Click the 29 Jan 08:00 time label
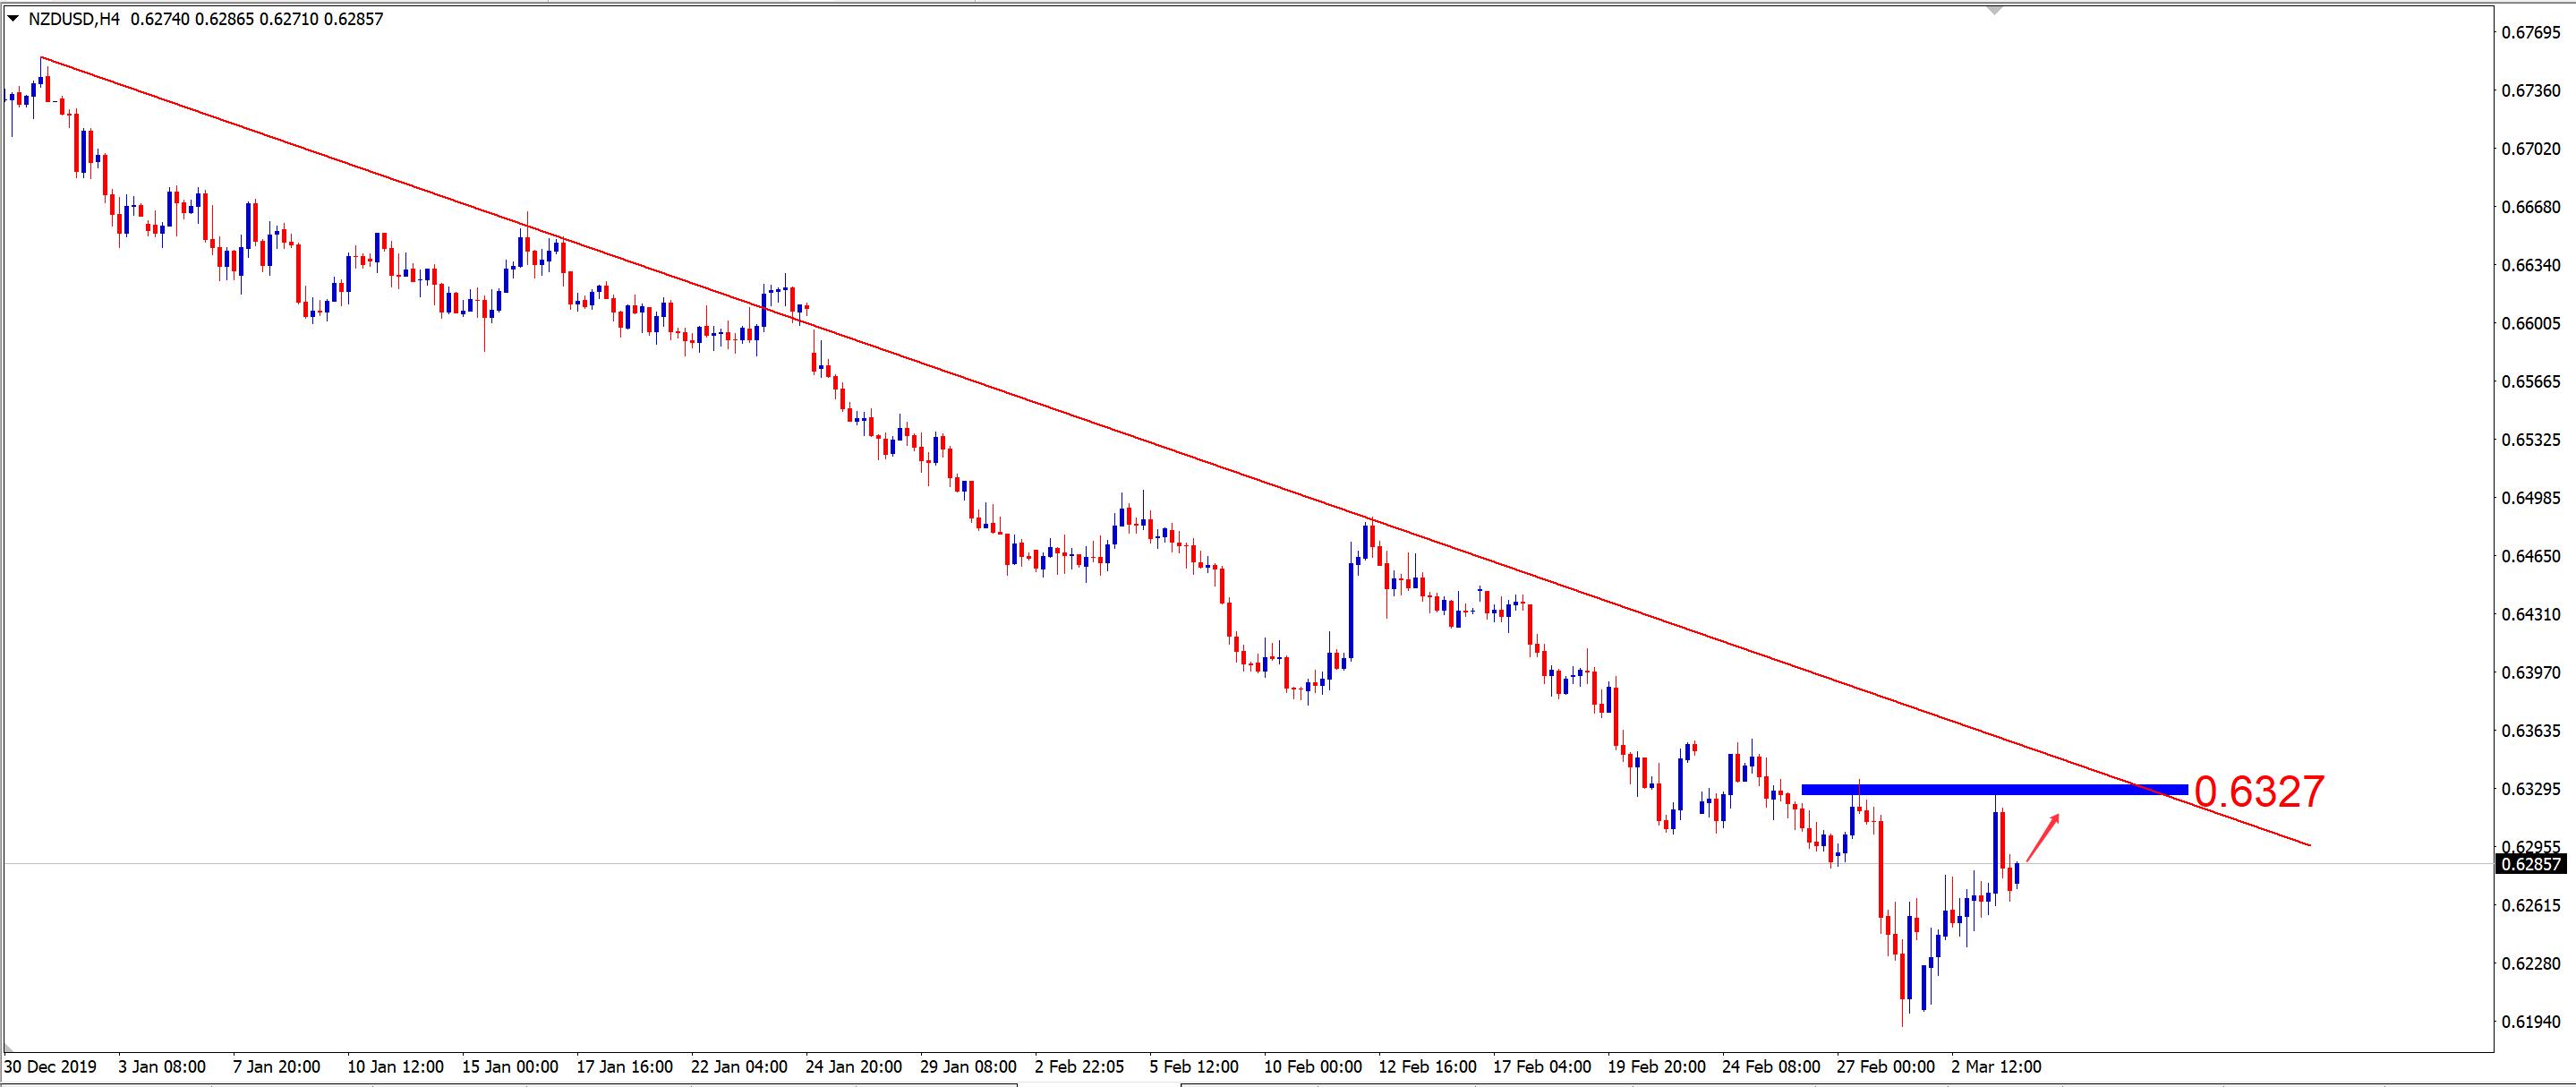The height and width of the screenshot is (1087, 2576). pos(969,1066)
